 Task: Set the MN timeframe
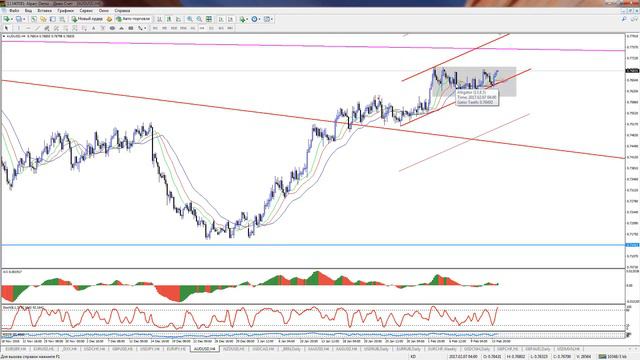230,28
